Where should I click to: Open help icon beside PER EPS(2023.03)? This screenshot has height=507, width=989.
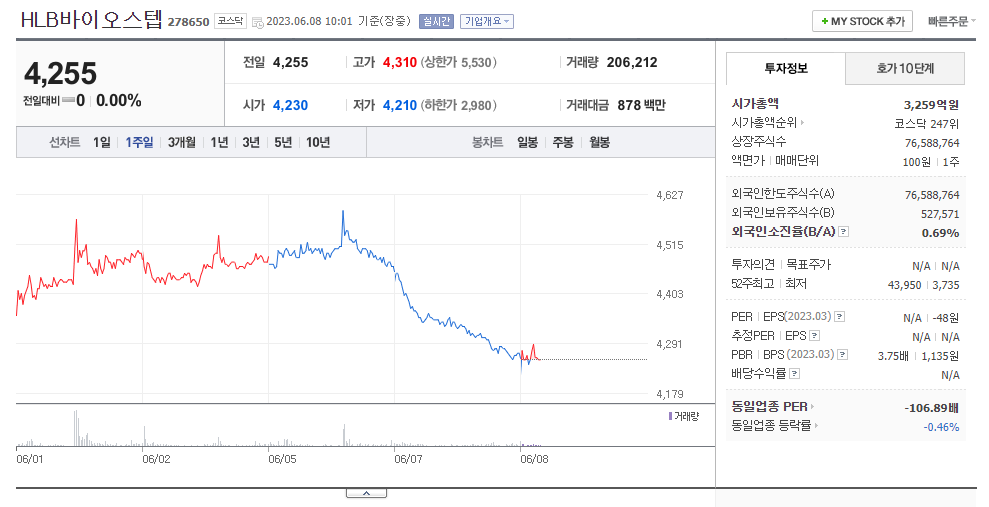click(x=840, y=317)
